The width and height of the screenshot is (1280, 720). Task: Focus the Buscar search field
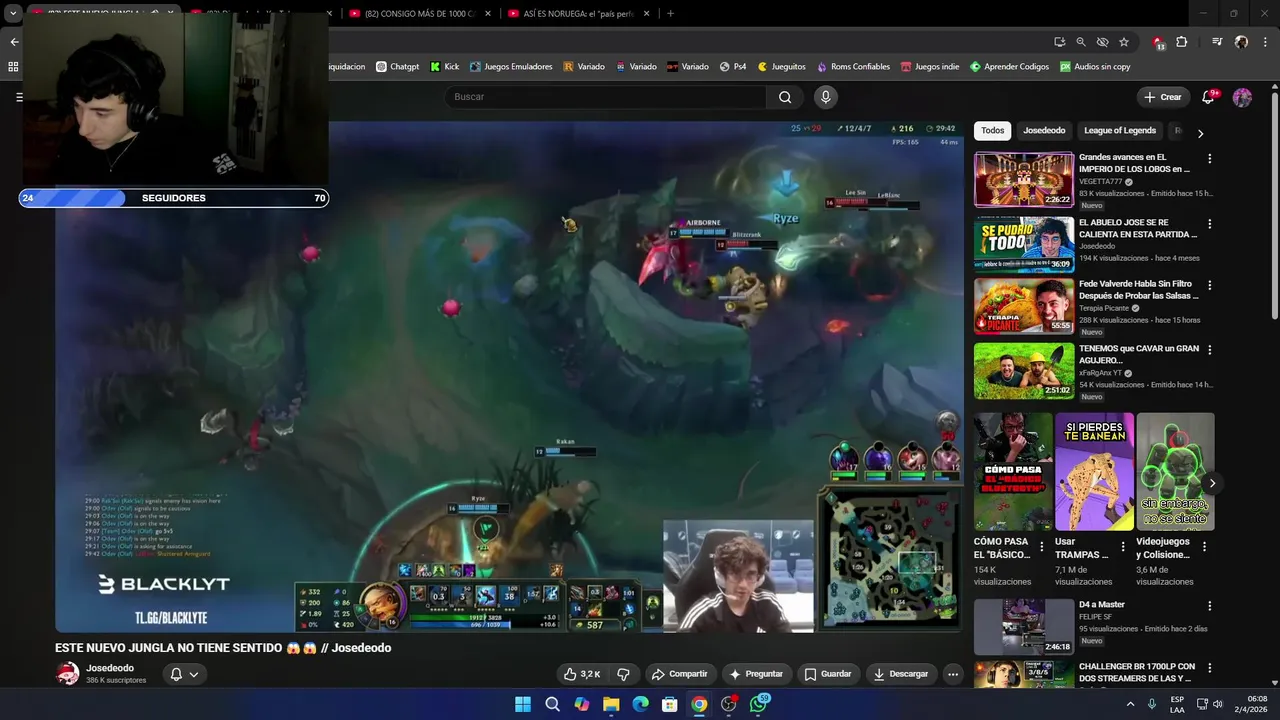[x=605, y=97]
